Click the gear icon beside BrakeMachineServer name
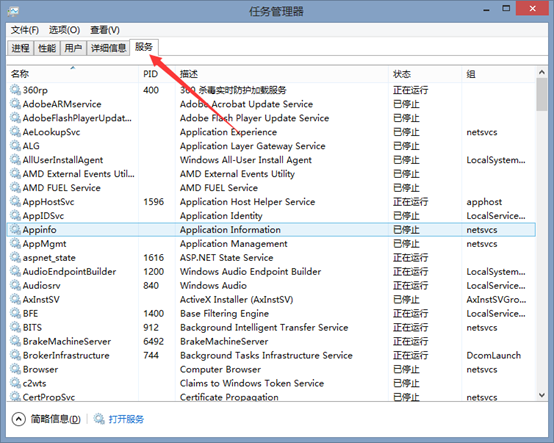Viewport: 554px width, 443px height. click(15, 341)
